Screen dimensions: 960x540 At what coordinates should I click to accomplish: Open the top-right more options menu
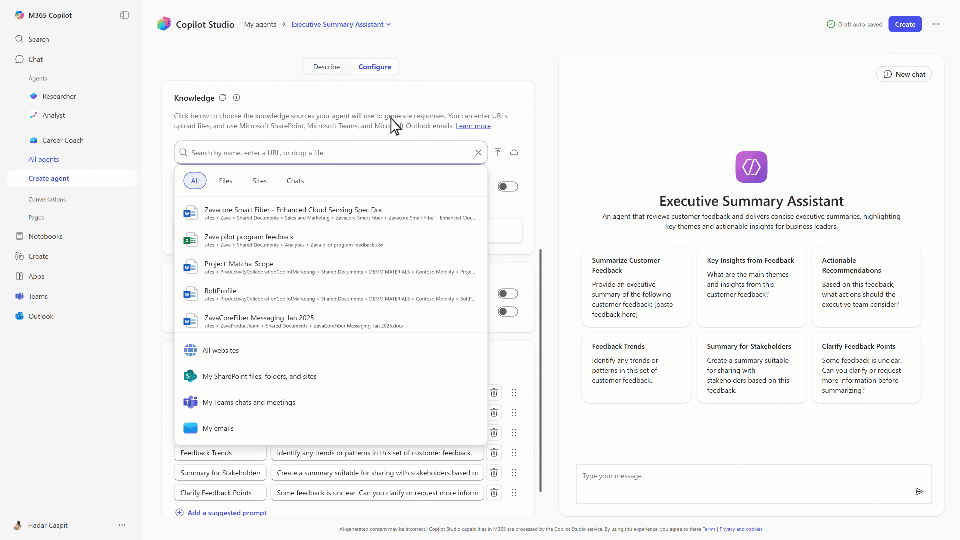(x=936, y=24)
